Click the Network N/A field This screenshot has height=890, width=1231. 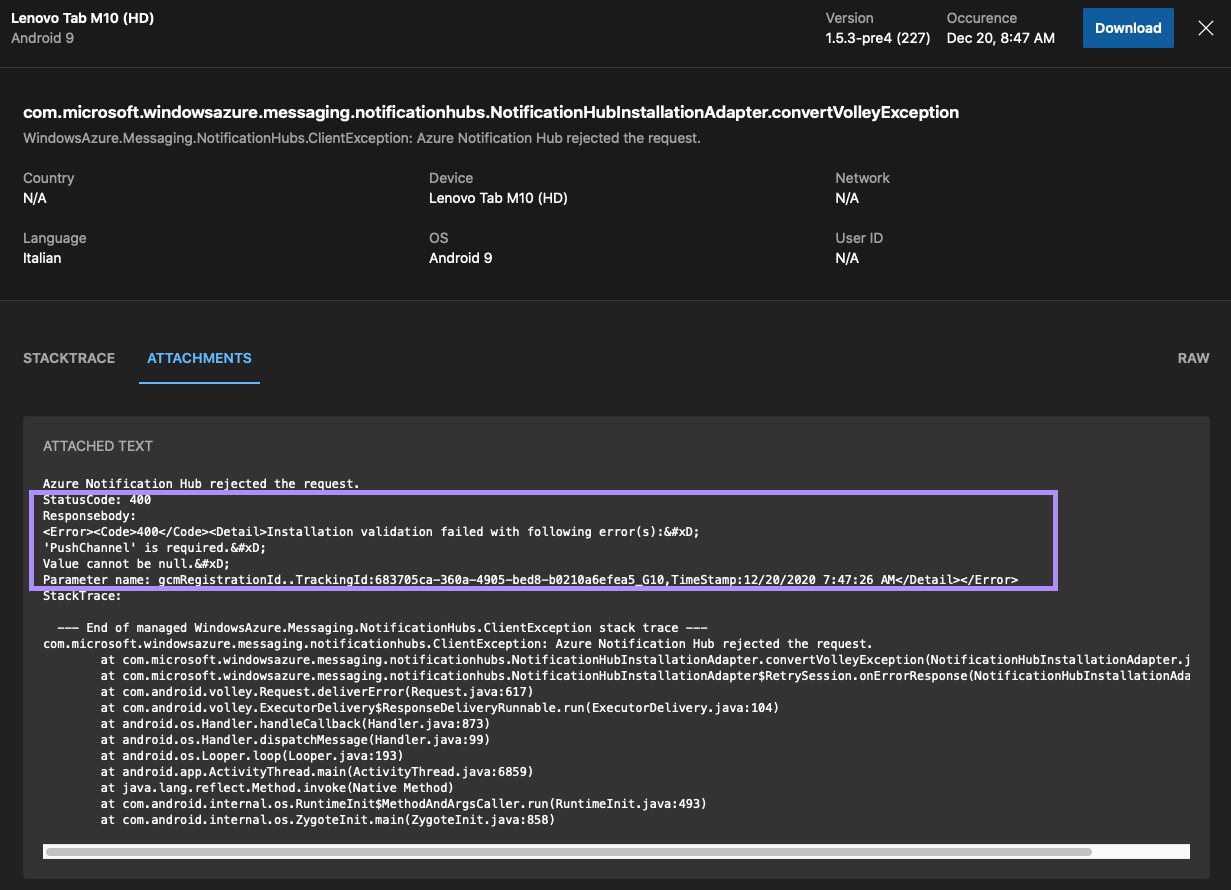(x=847, y=198)
